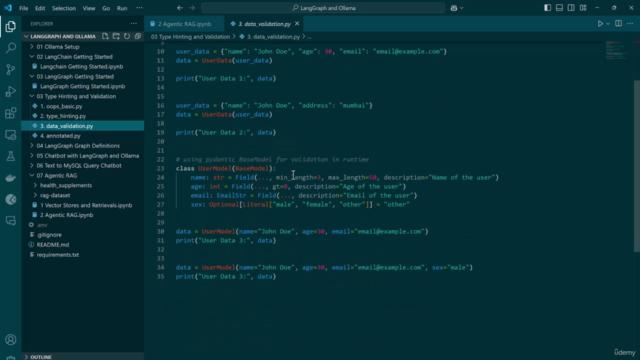Open Explorer Views and More Actions menu
This screenshot has height=360, width=640.
click(134, 24)
